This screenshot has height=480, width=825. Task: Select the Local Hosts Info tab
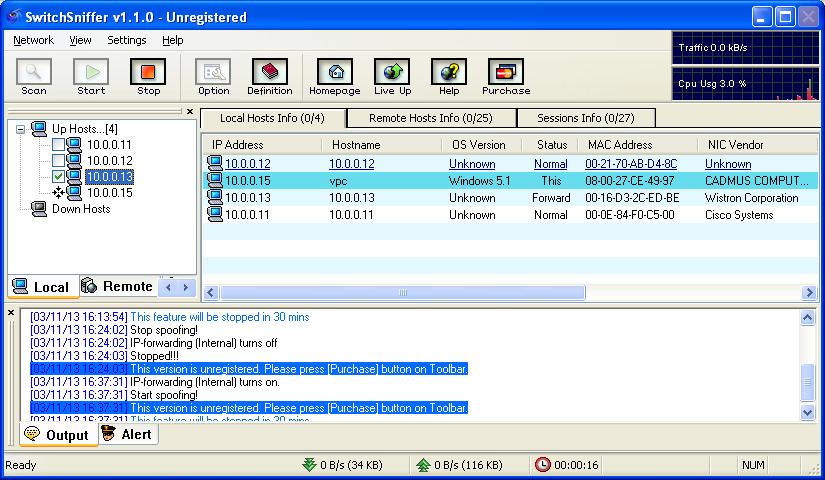[x=273, y=118]
